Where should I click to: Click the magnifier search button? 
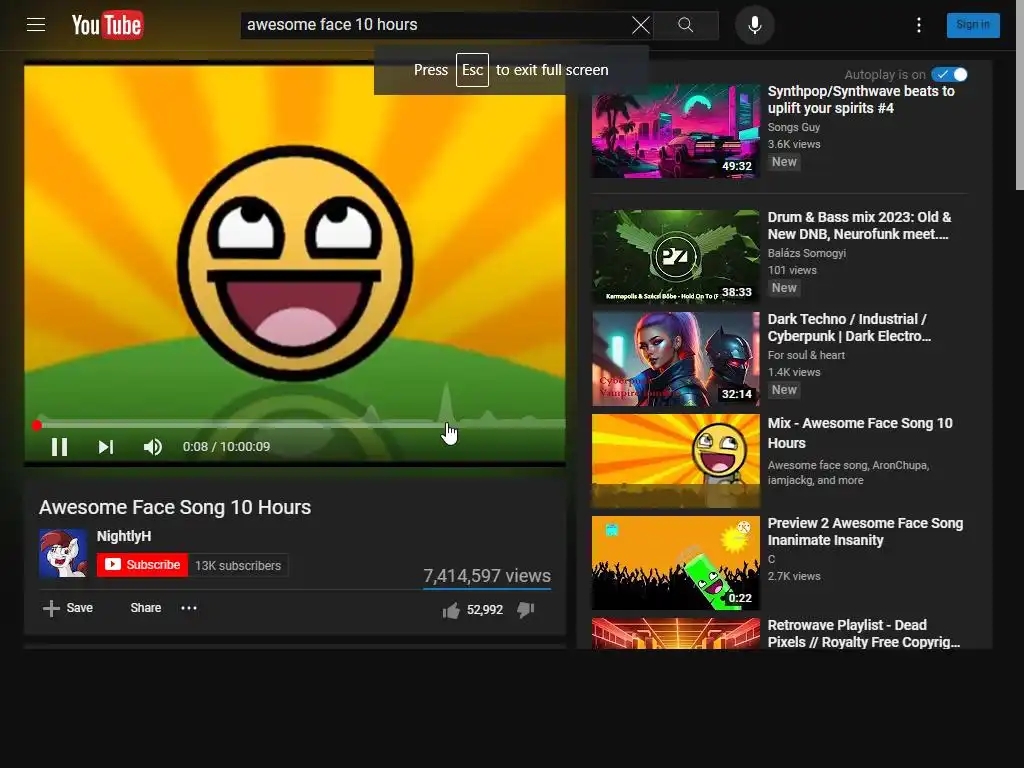click(686, 25)
